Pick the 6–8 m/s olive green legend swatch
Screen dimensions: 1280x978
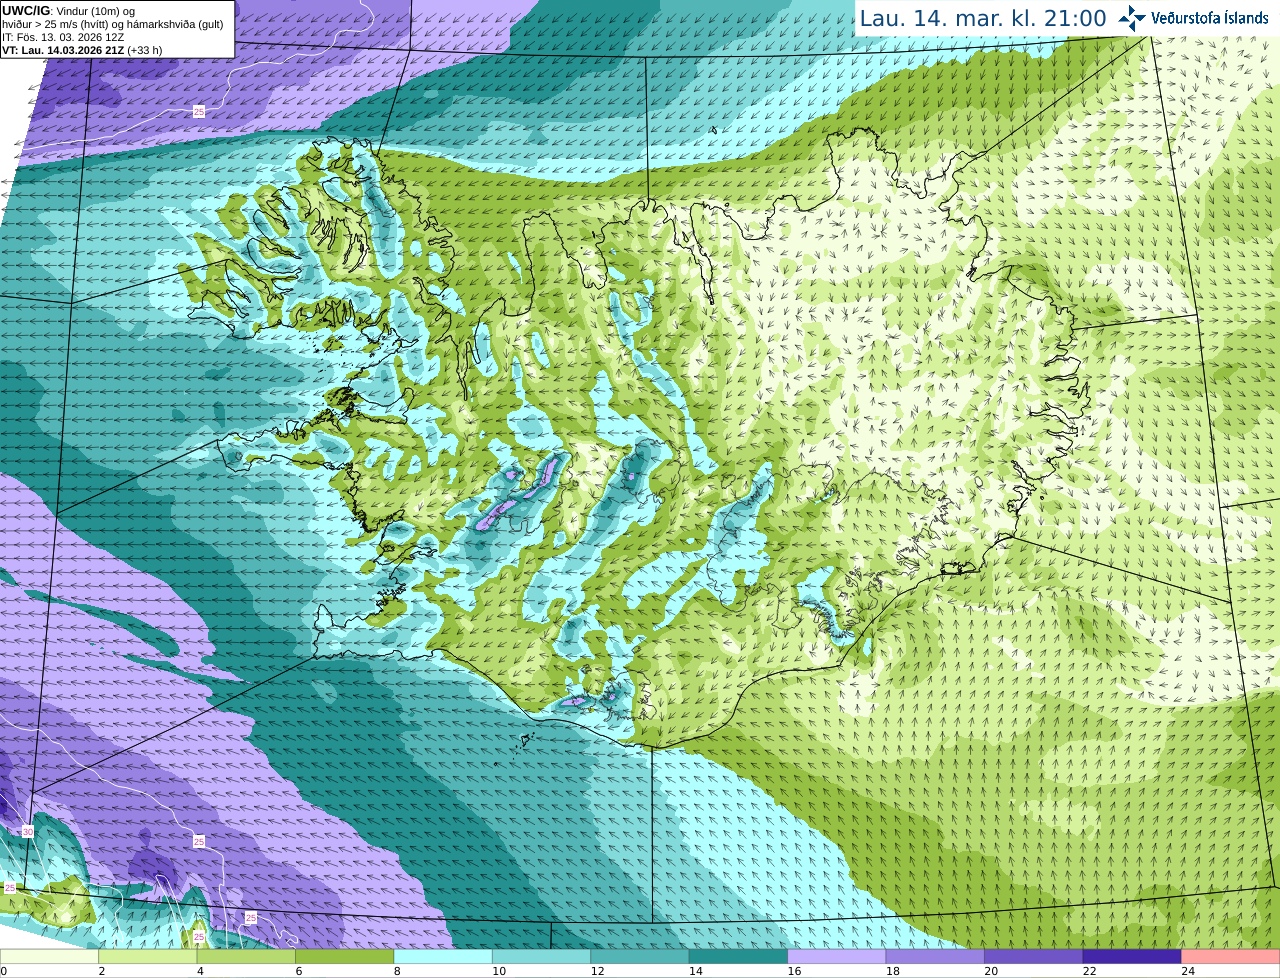pos(345,957)
